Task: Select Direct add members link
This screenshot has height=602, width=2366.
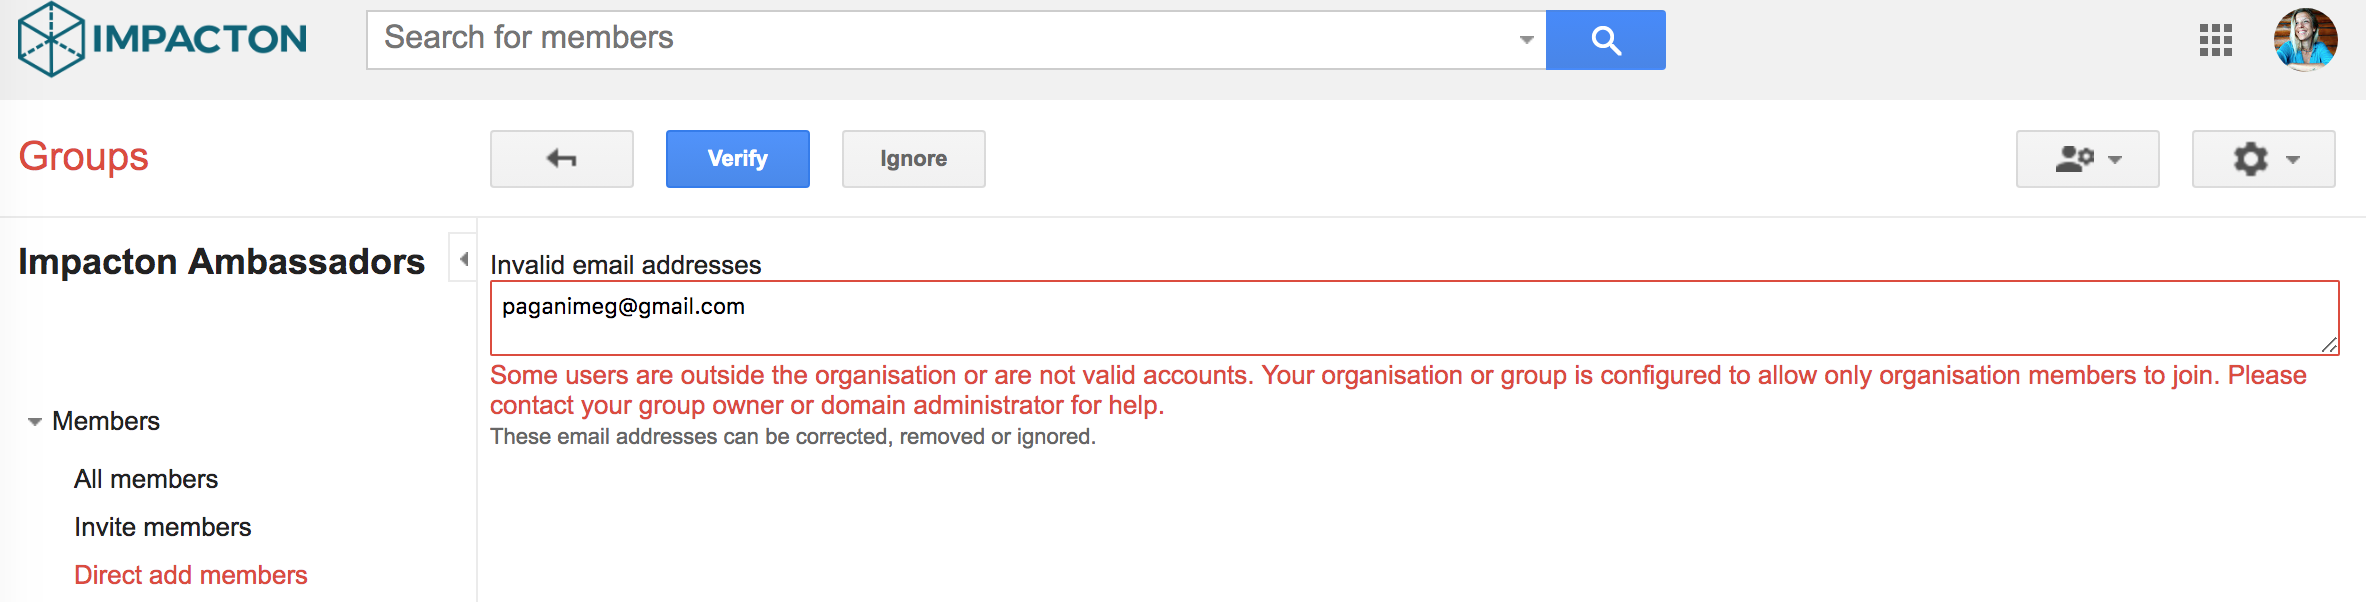Action: (191, 575)
